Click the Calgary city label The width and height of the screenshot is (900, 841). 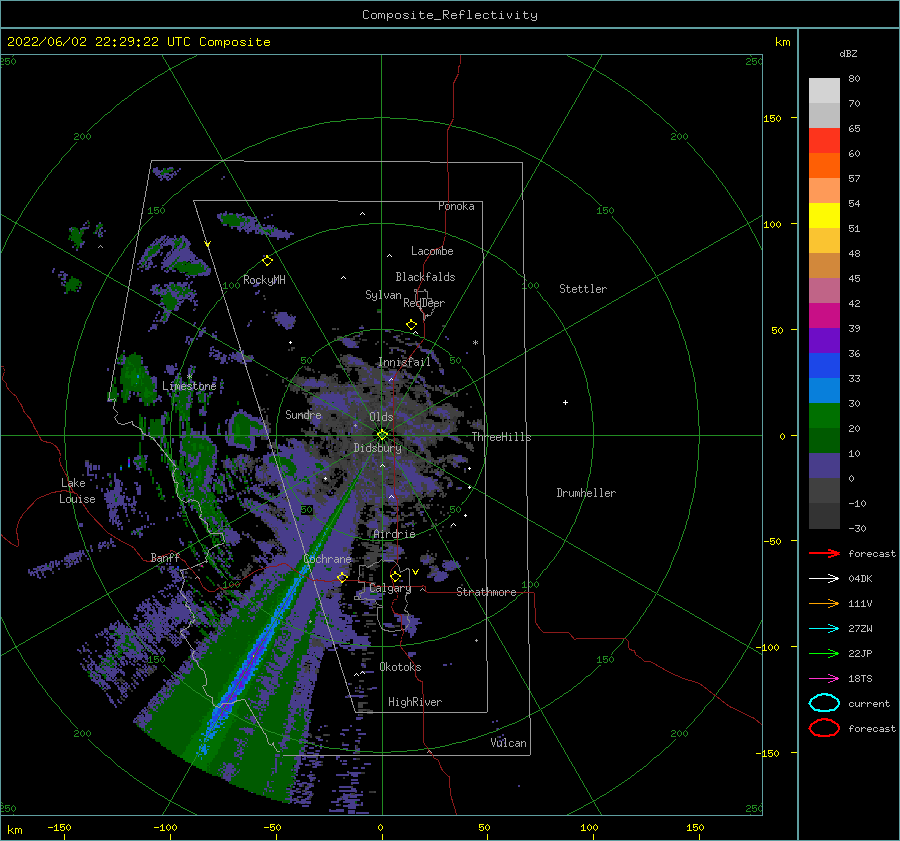tap(390, 588)
